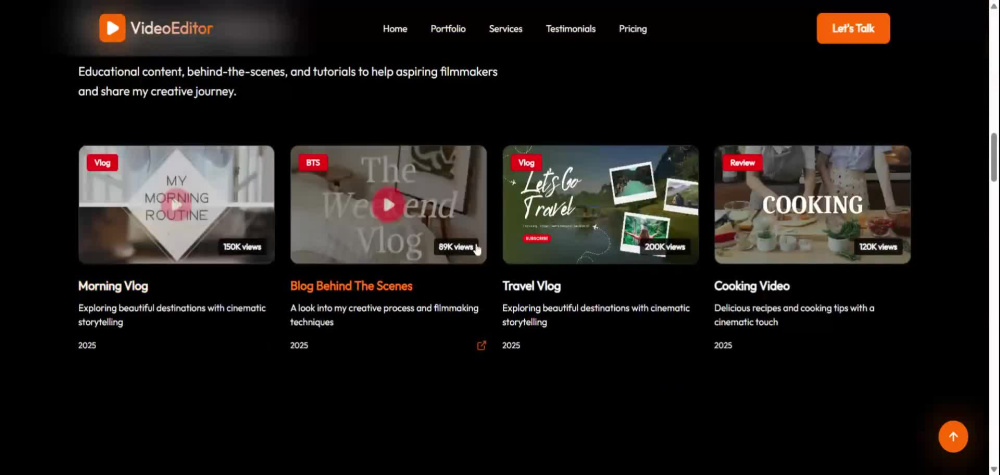Click the BTS tag on Weekend Vlog thumbnail
This screenshot has width=1000, height=475.
(313, 163)
